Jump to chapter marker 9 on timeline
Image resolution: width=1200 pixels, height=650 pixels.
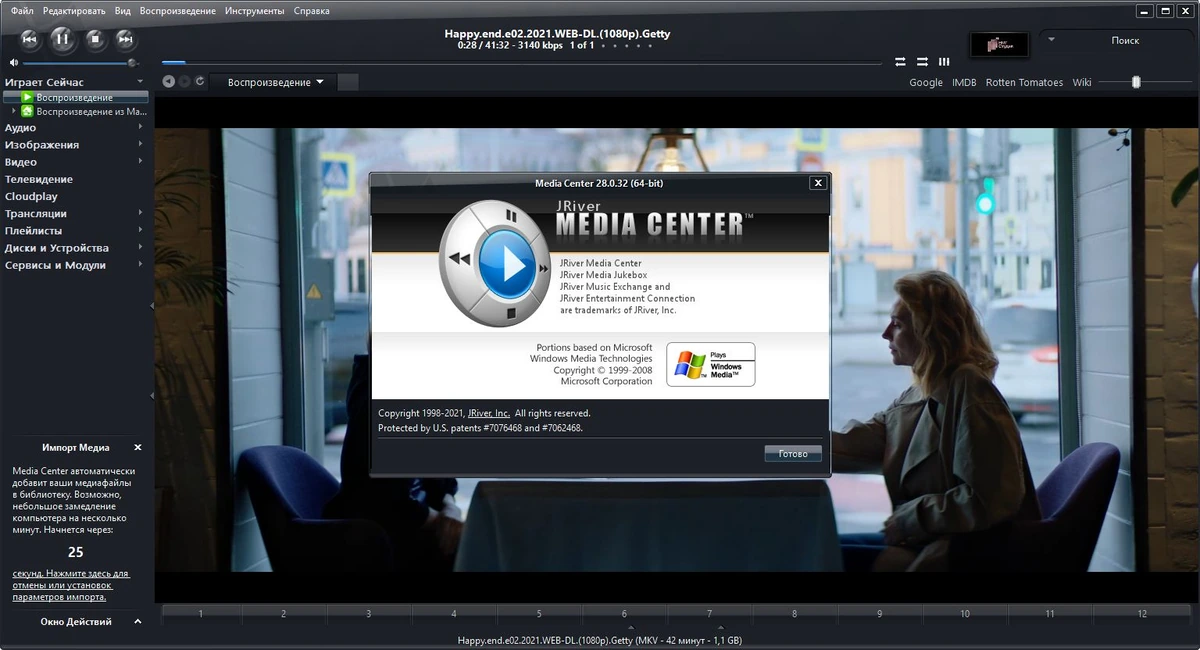point(880,613)
